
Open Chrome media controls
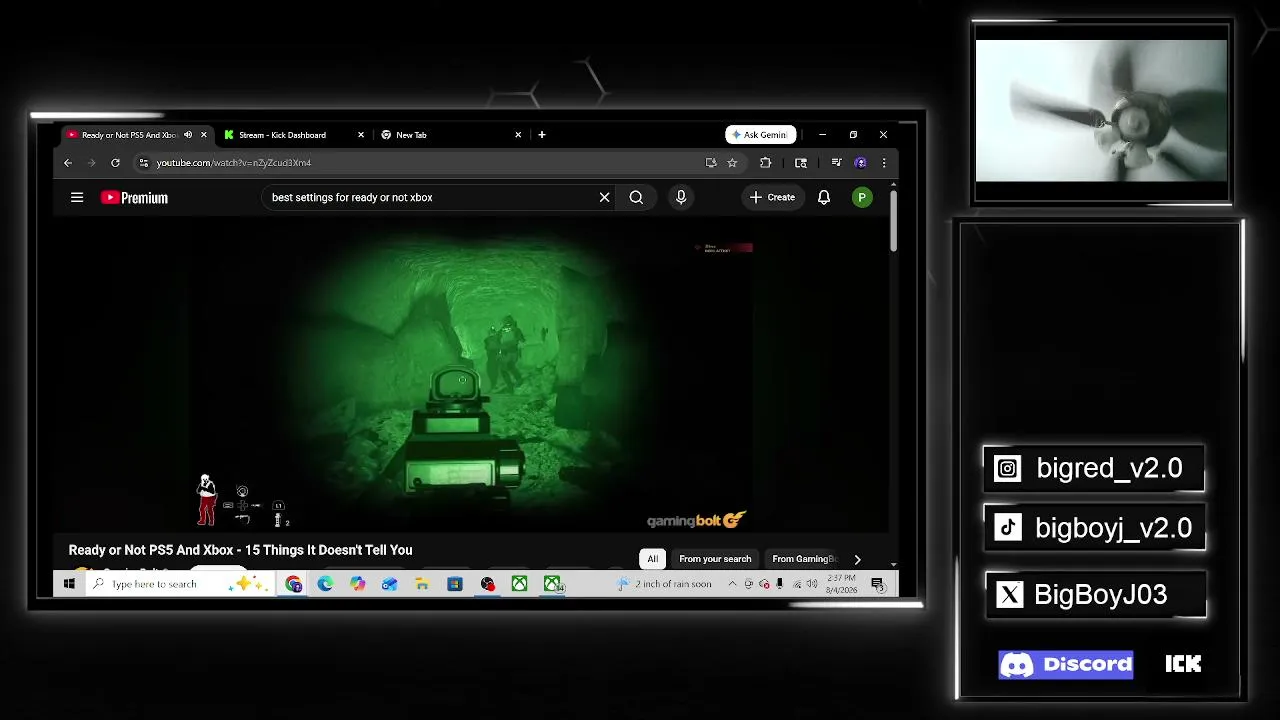click(x=836, y=163)
